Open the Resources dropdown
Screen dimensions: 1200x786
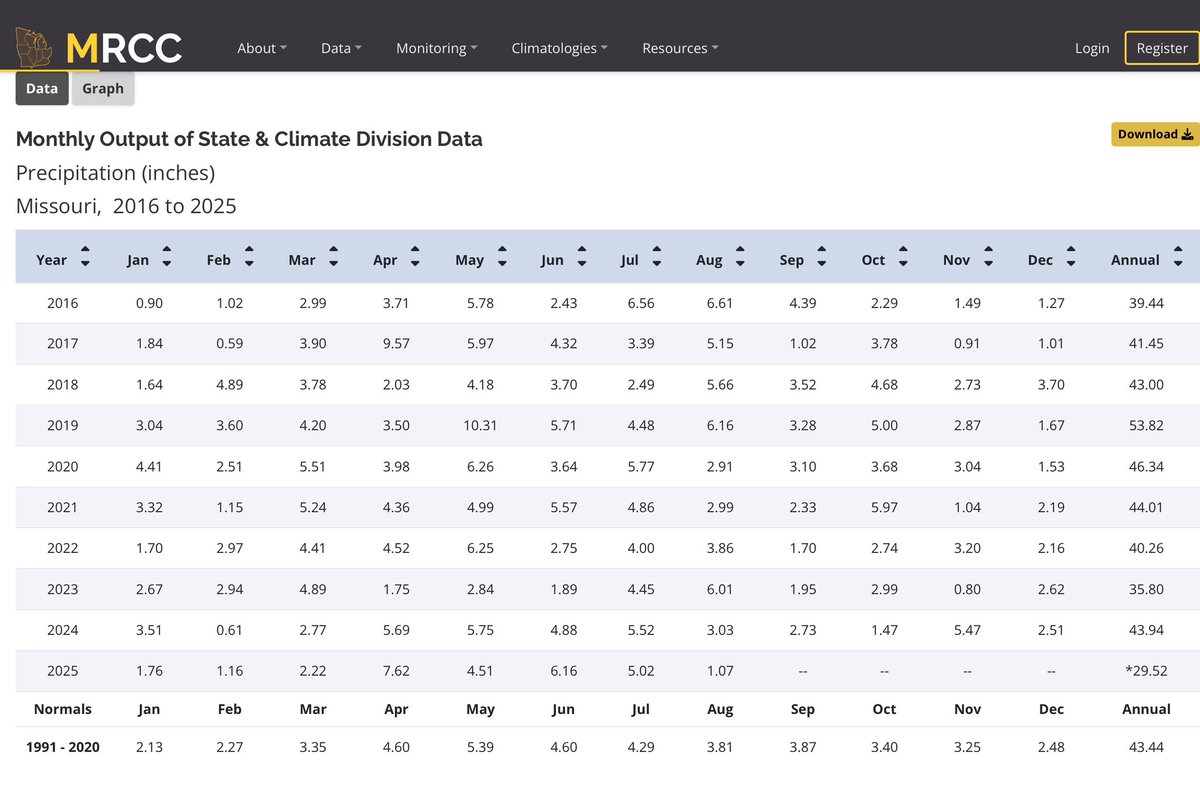click(x=680, y=48)
